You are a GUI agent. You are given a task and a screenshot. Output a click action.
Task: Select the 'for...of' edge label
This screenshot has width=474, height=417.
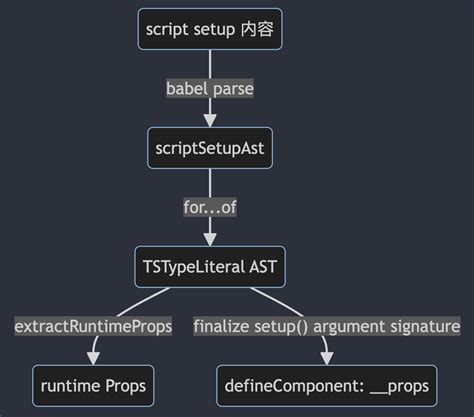(x=210, y=207)
